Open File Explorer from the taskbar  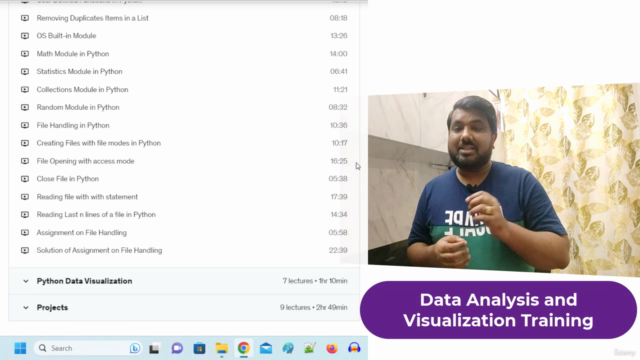click(222, 349)
